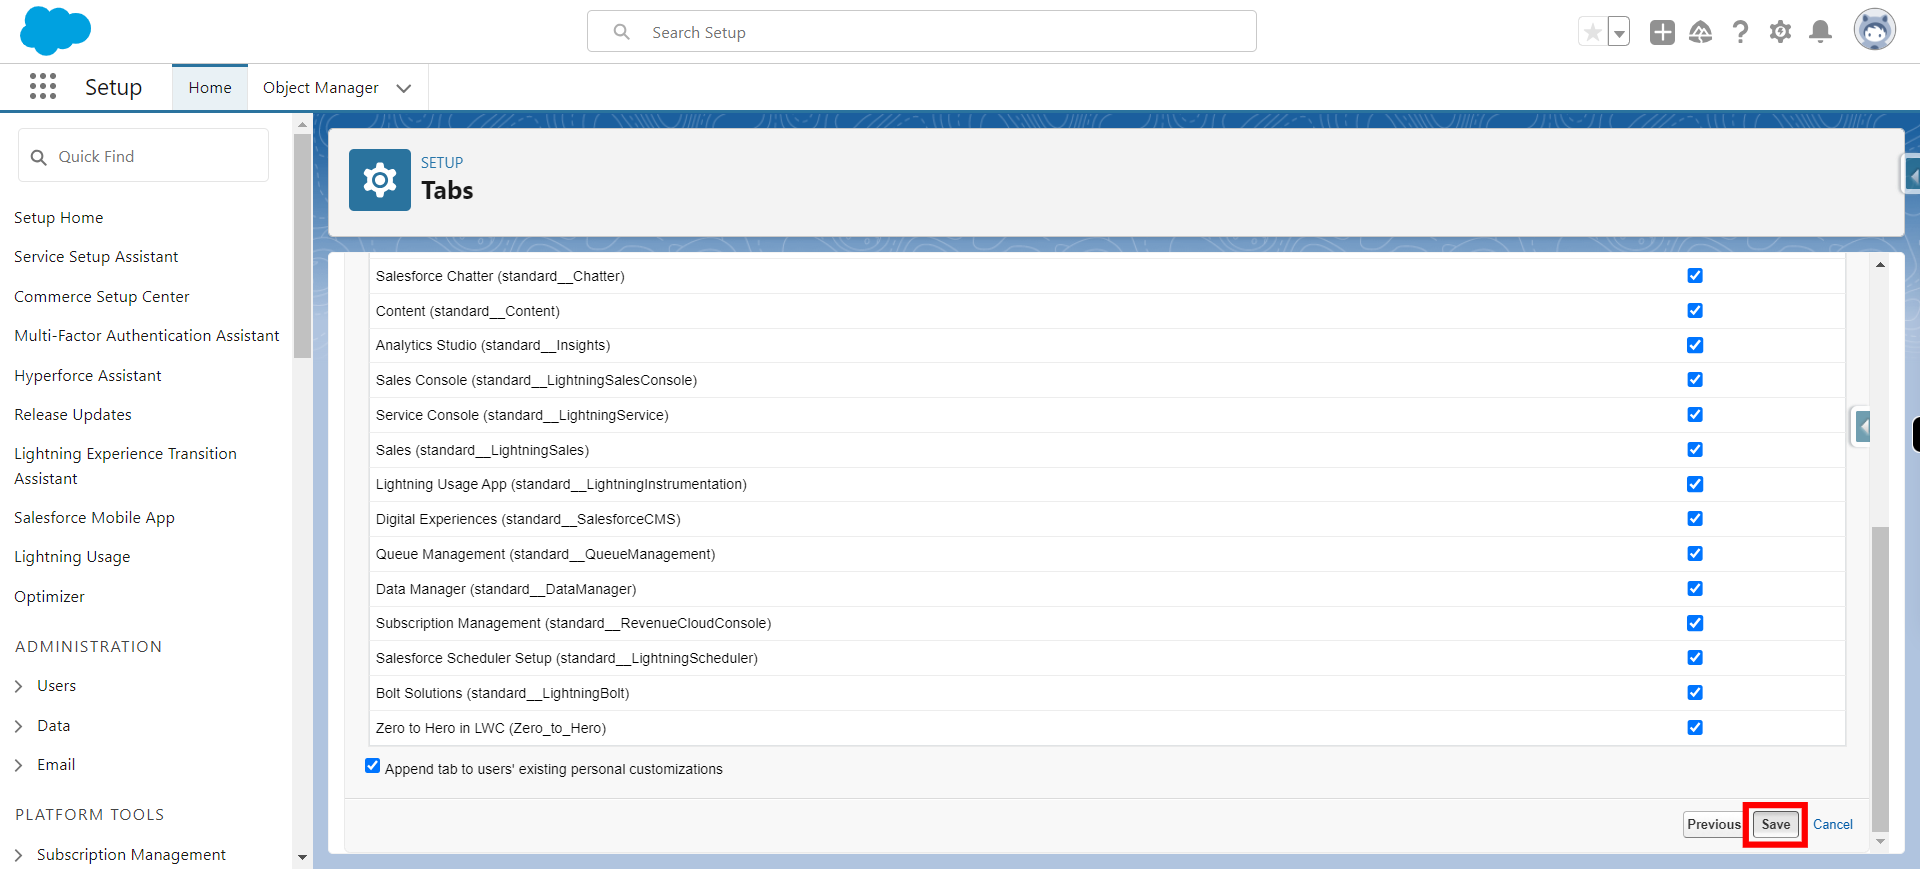The width and height of the screenshot is (1920, 869).
Task: Expand the Users tree node
Action: pos(19,686)
